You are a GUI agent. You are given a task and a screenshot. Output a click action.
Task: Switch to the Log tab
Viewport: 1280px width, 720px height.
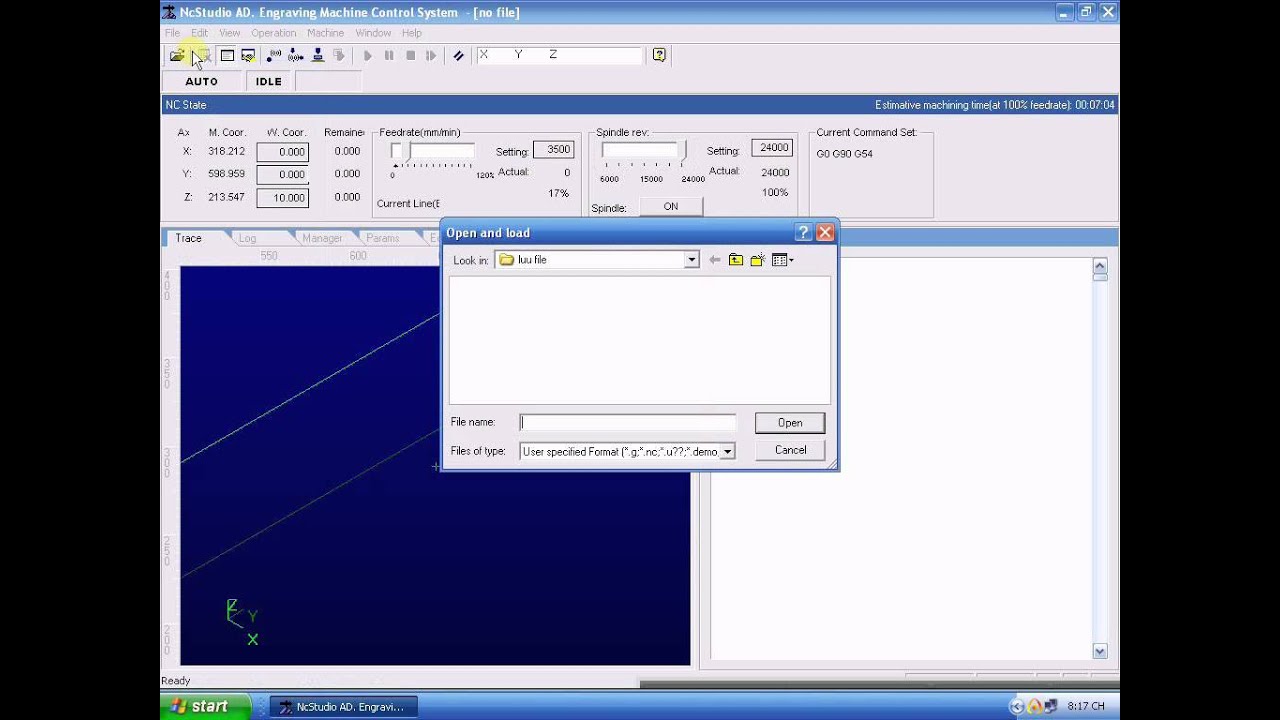click(x=247, y=238)
